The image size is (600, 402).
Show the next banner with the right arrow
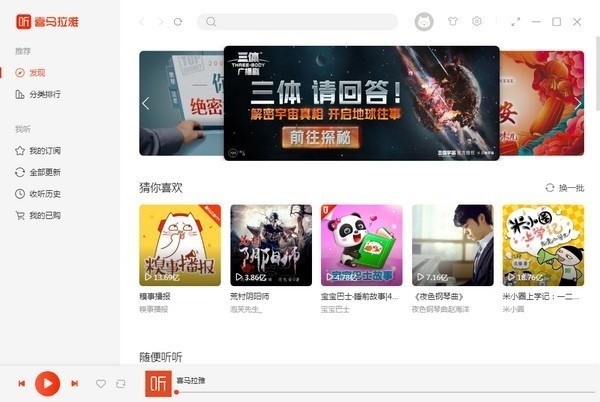point(578,103)
